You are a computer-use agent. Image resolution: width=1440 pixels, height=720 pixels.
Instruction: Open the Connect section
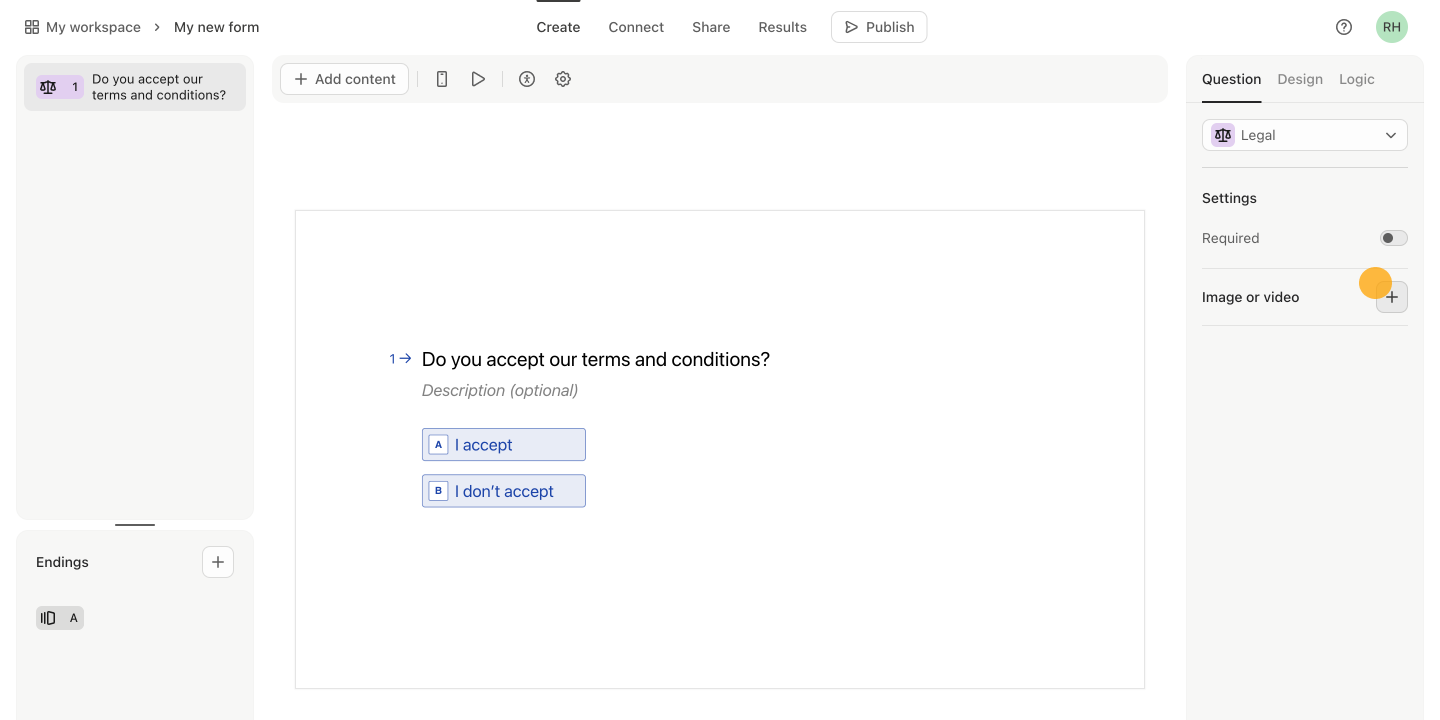(x=636, y=27)
